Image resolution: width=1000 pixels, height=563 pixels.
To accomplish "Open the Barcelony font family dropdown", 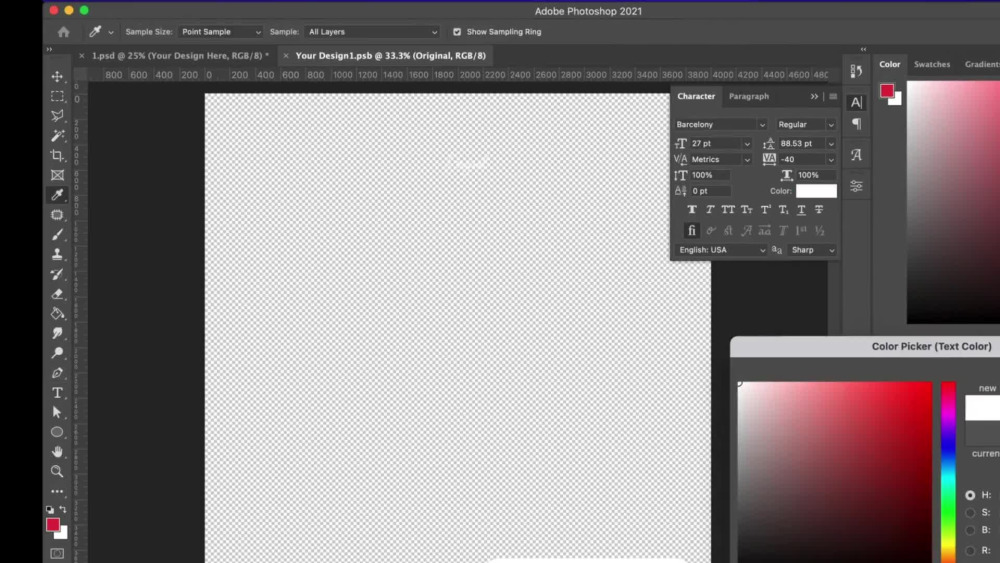I will coord(721,124).
